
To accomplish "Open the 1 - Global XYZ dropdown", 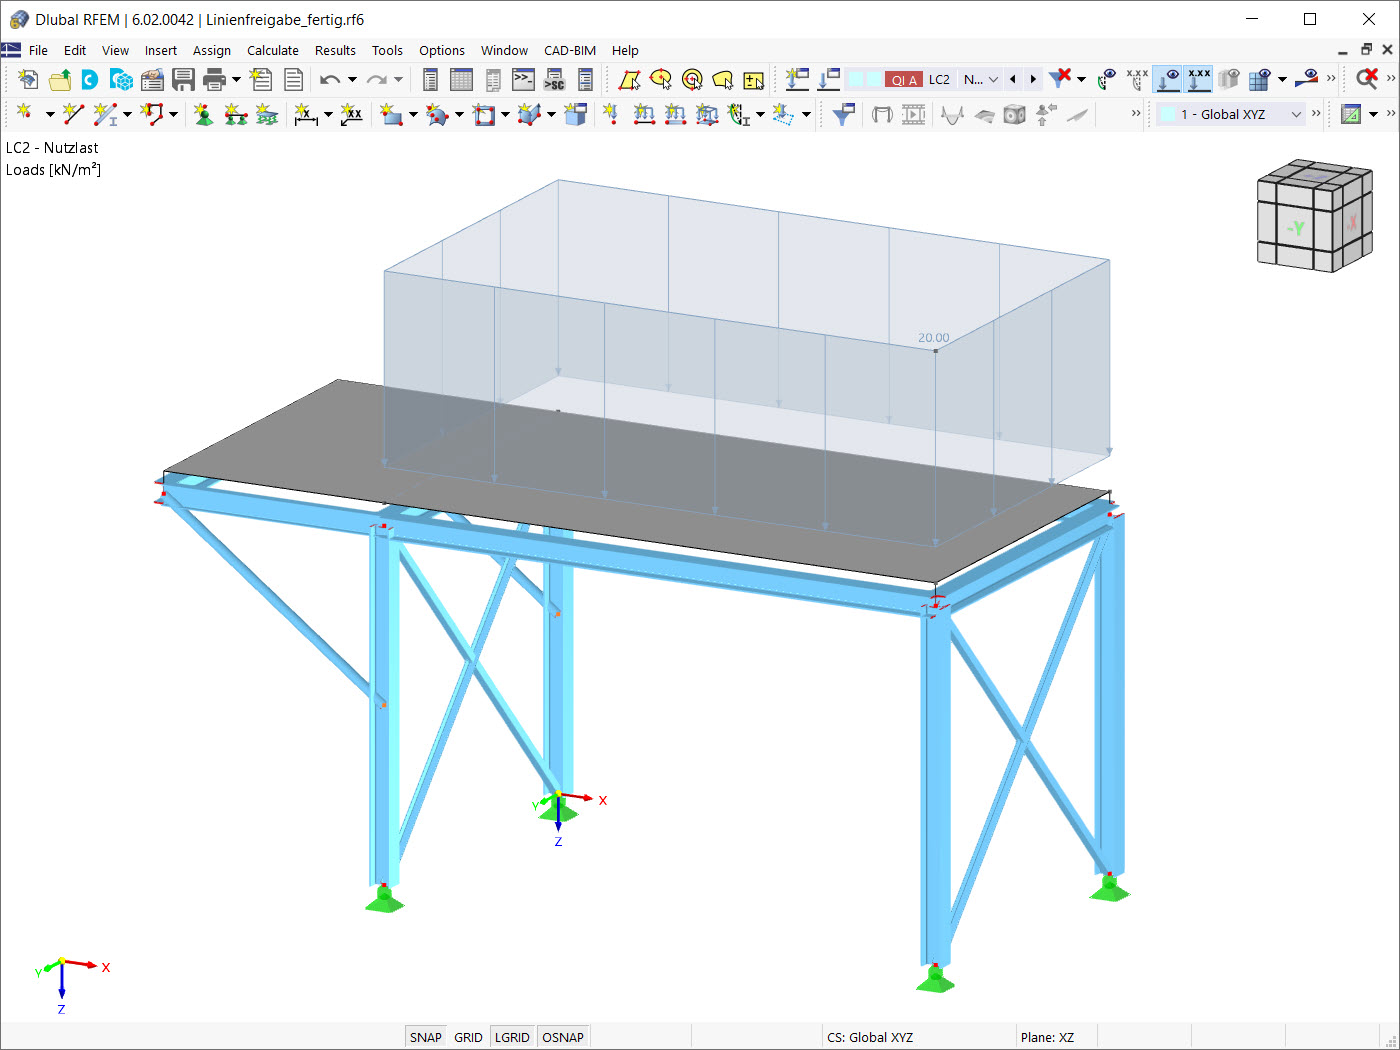I will click(x=1296, y=114).
